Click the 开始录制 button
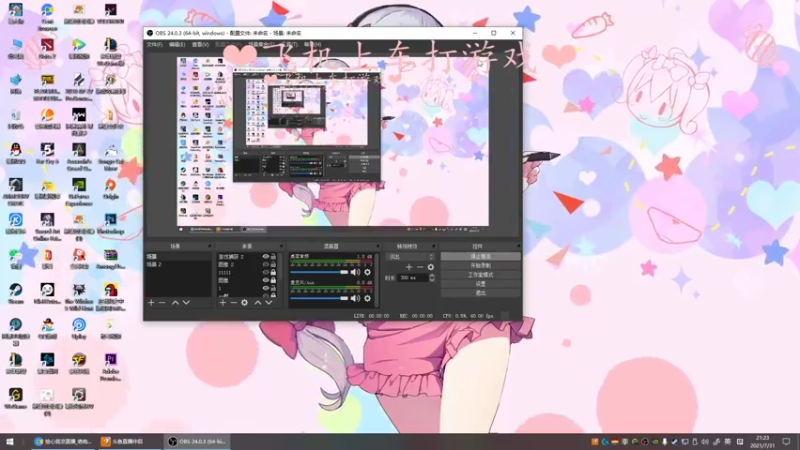This screenshot has width=800, height=450. 480,266
